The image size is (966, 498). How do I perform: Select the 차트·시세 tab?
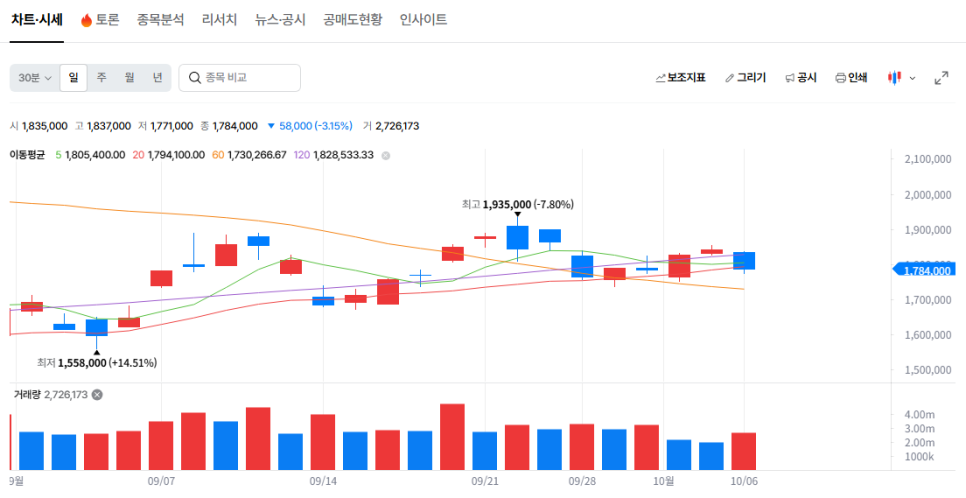(37, 20)
